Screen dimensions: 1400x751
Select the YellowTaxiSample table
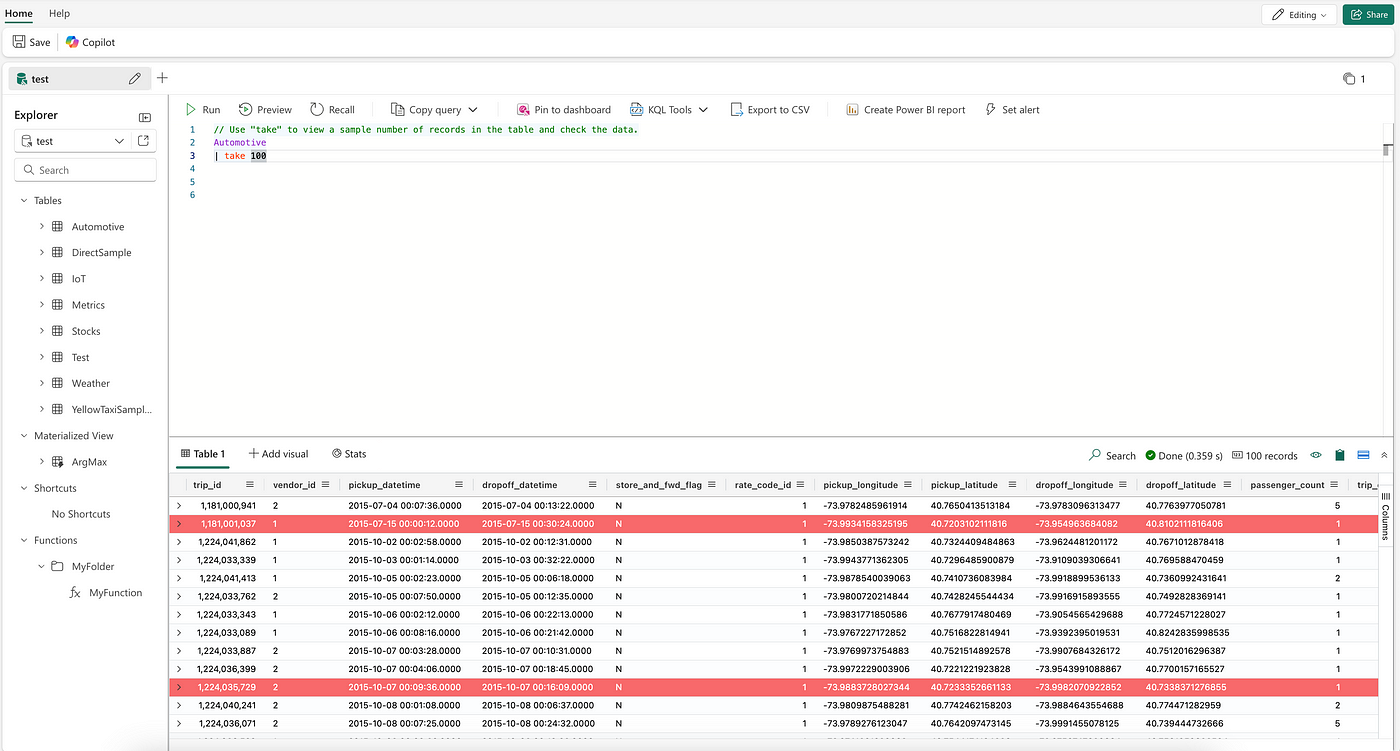pyautogui.click(x=111, y=410)
